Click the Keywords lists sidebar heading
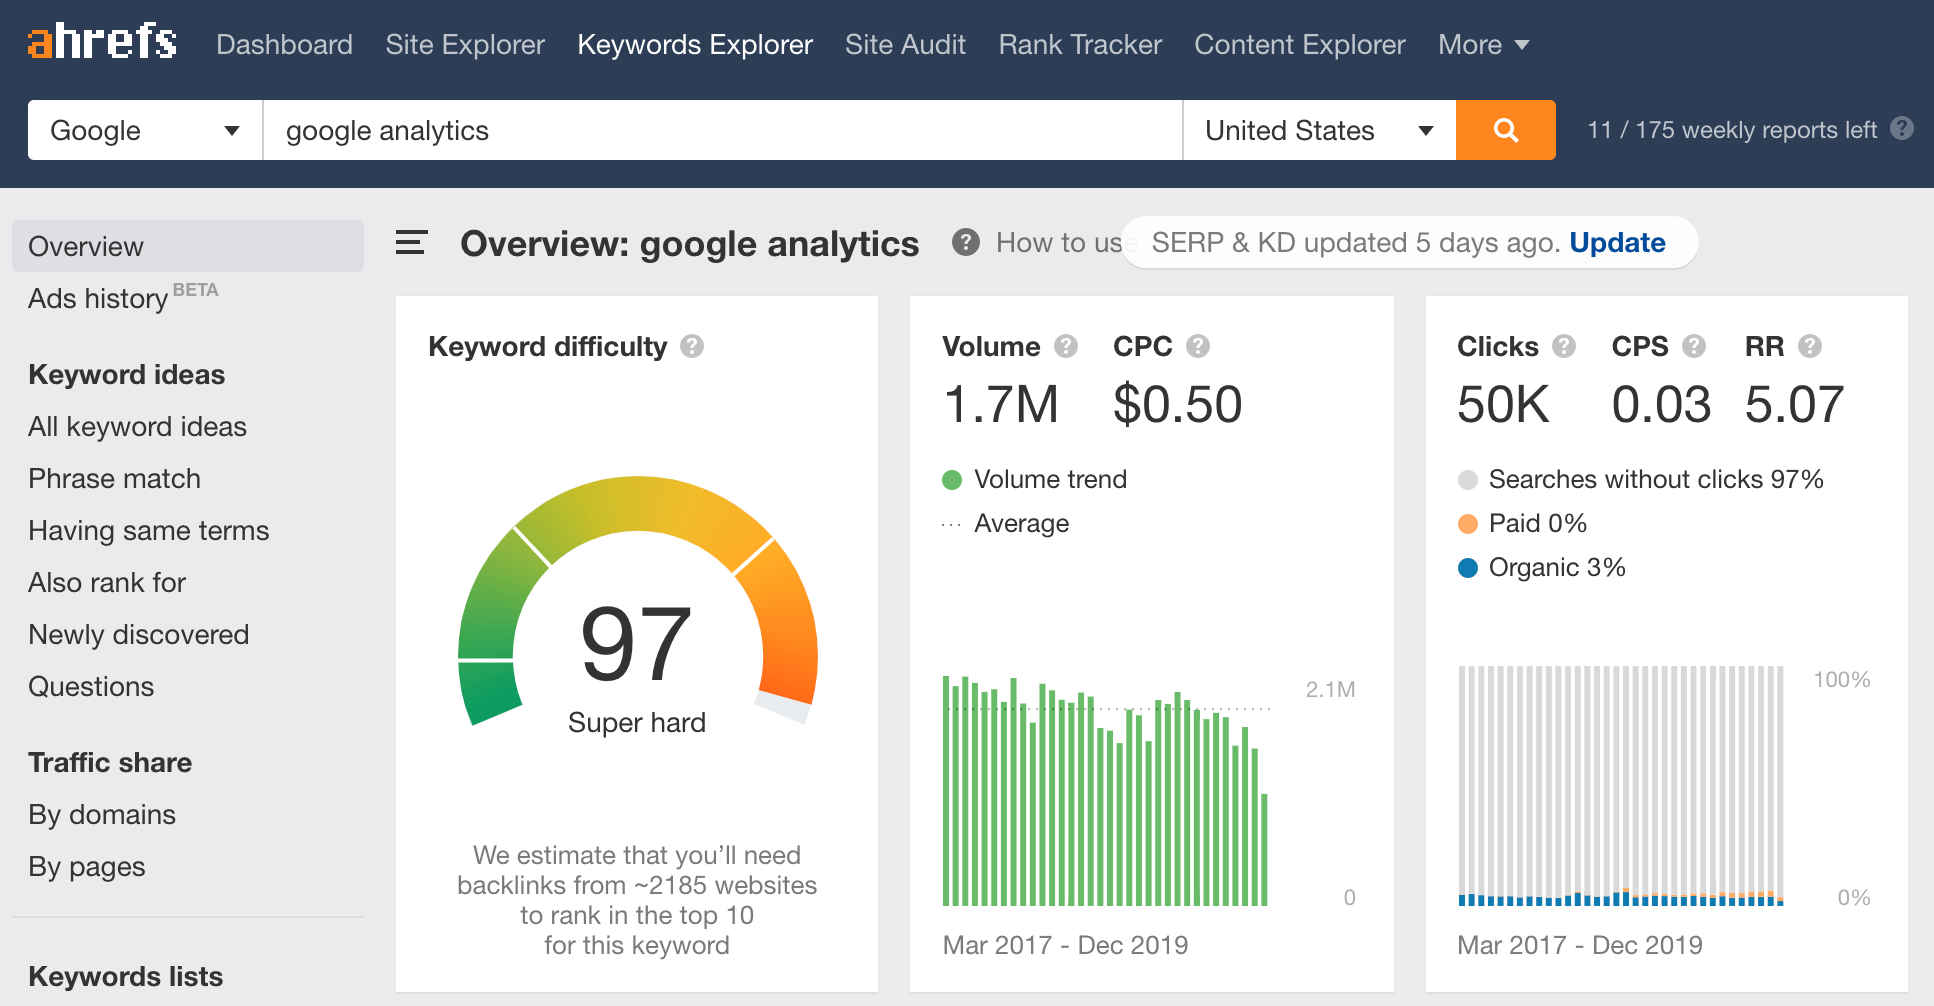Viewport: 1934px width, 1006px height. click(126, 976)
